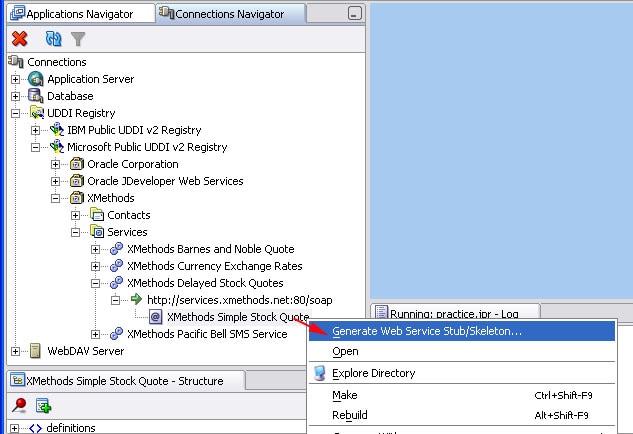Collapse the Services folder
Viewport: 633px width, 434px height.
click(75, 232)
